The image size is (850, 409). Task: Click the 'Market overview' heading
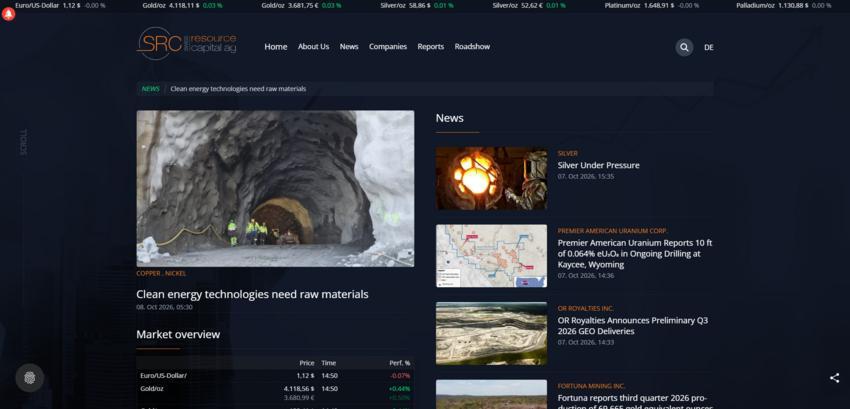point(178,335)
